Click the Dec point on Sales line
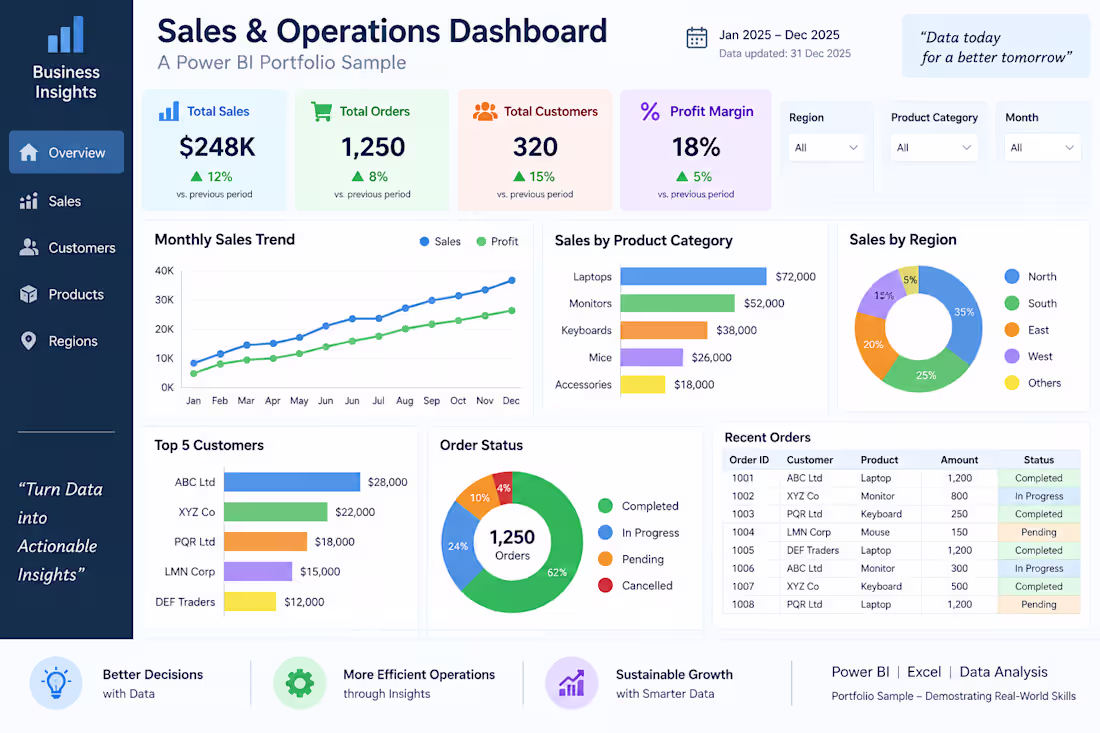The height and width of the screenshot is (733, 1100). pos(512,280)
